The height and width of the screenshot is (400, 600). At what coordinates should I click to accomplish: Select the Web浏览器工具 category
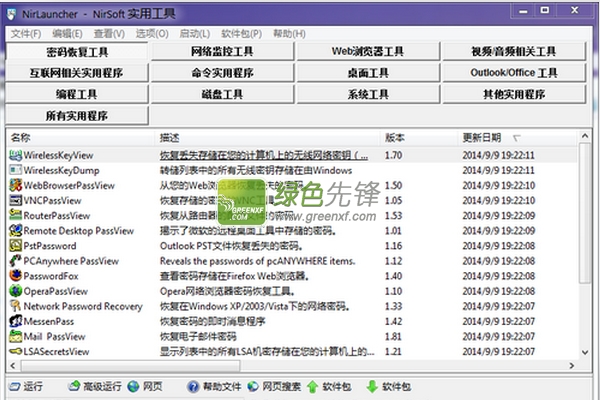[368, 51]
